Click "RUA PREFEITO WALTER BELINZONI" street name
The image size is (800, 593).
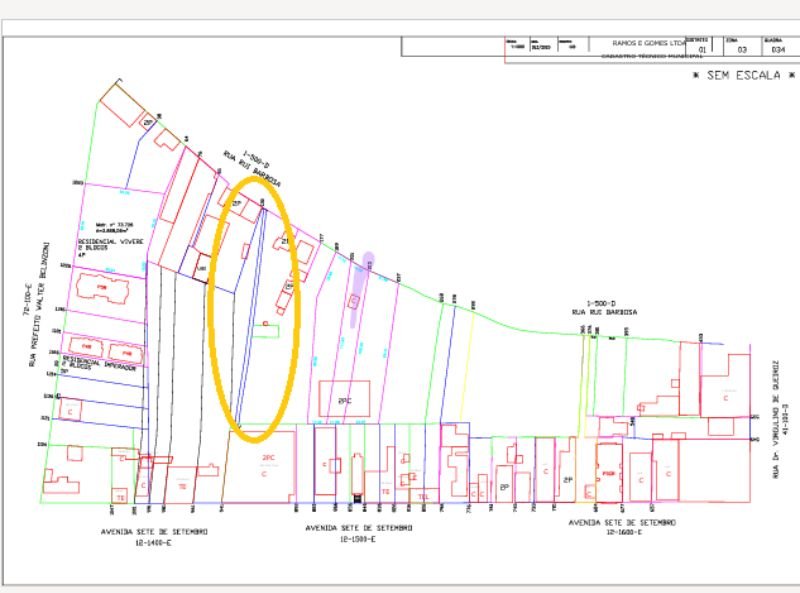[39, 304]
